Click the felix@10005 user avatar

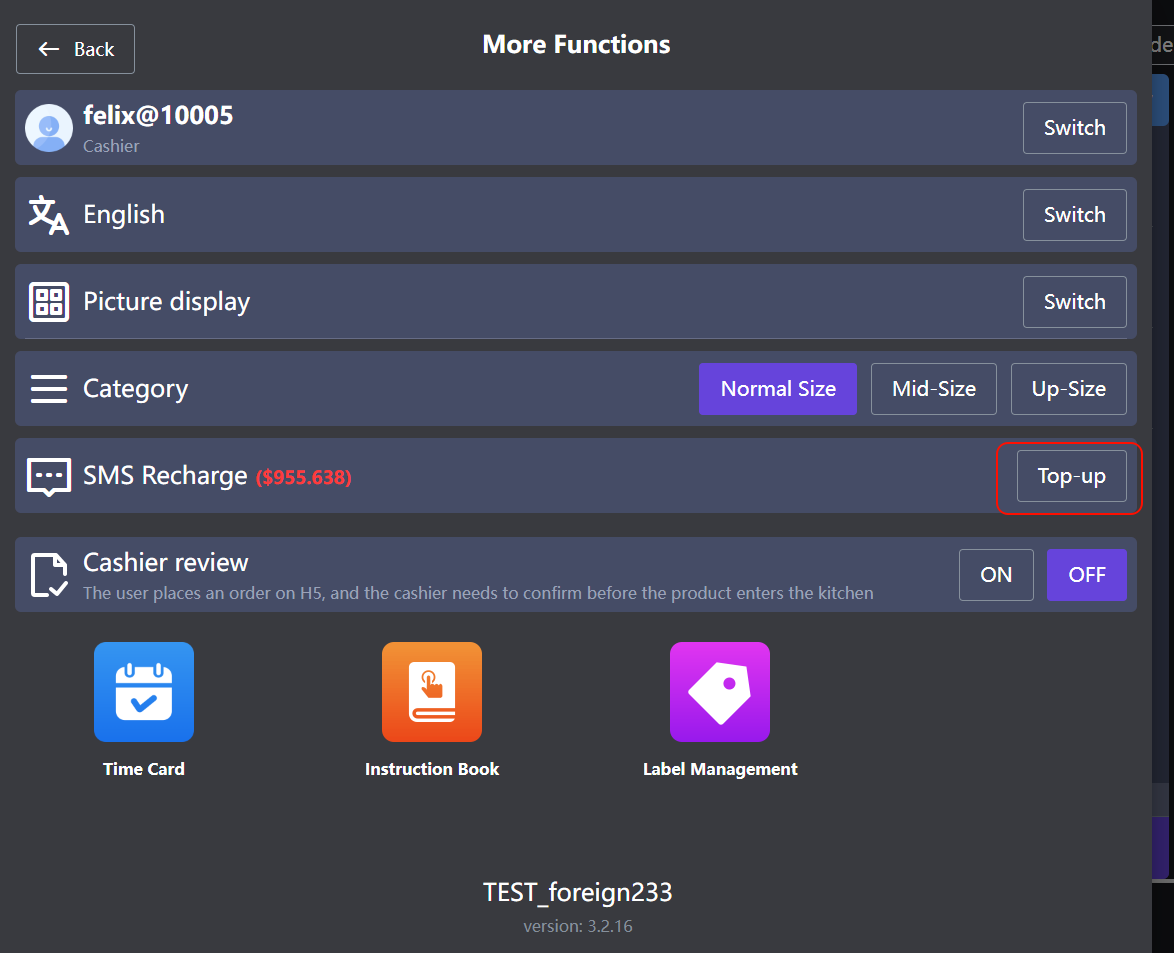click(x=49, y=128)
